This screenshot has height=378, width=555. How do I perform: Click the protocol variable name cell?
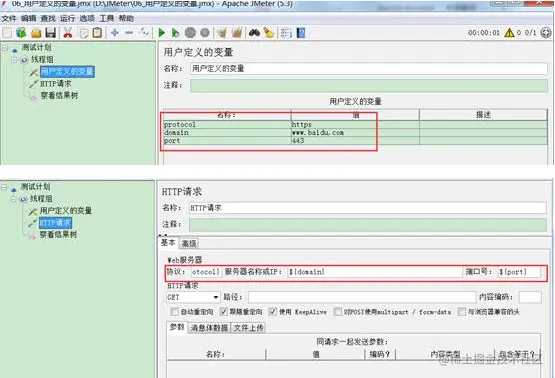pos(227,125)
